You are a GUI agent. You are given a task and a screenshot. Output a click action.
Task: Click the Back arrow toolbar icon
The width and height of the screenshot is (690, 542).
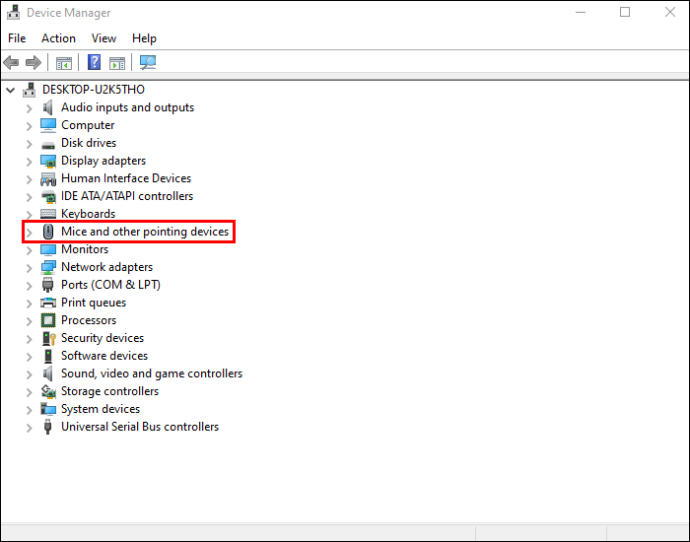(11, 62)
